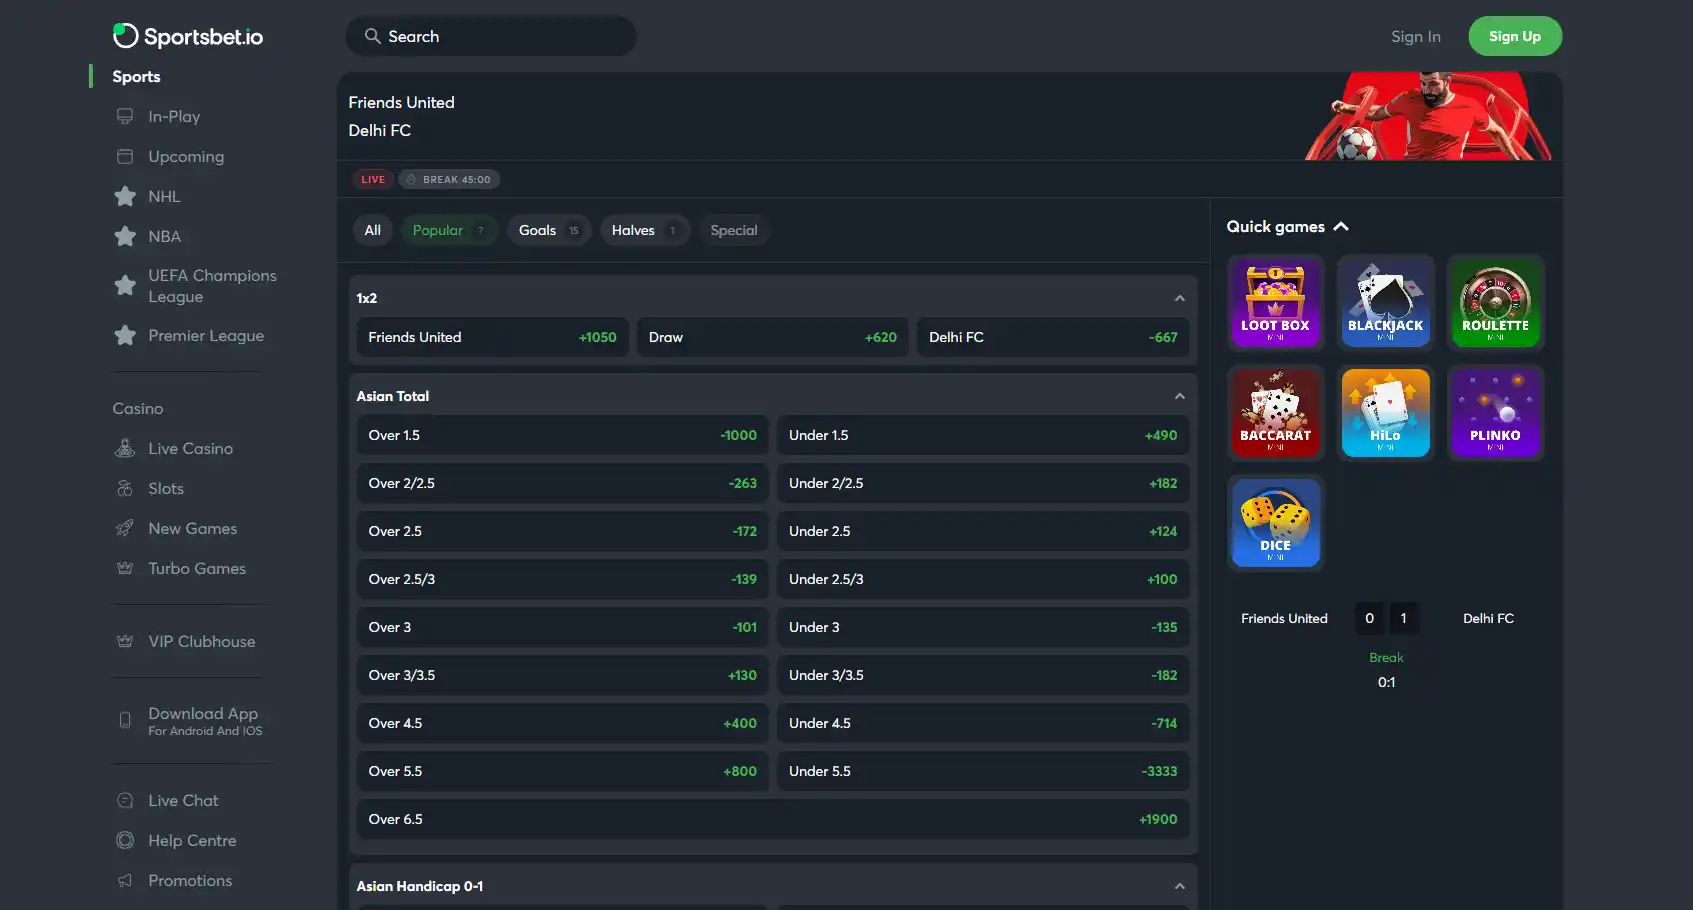Pick the Over 2.5 odds selection
The height and width of the screenshot is (910, 1693).
point(562,531)
